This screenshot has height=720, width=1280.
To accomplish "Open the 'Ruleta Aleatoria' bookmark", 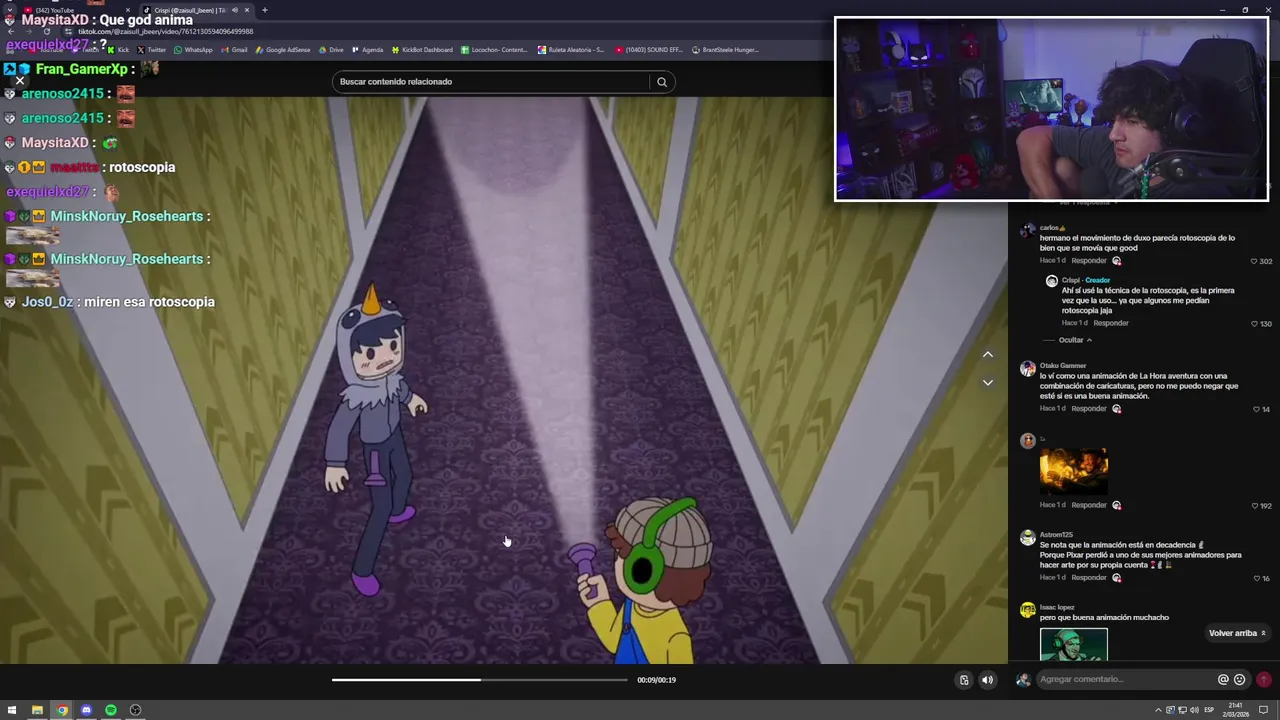I will (x=571, y=50).
